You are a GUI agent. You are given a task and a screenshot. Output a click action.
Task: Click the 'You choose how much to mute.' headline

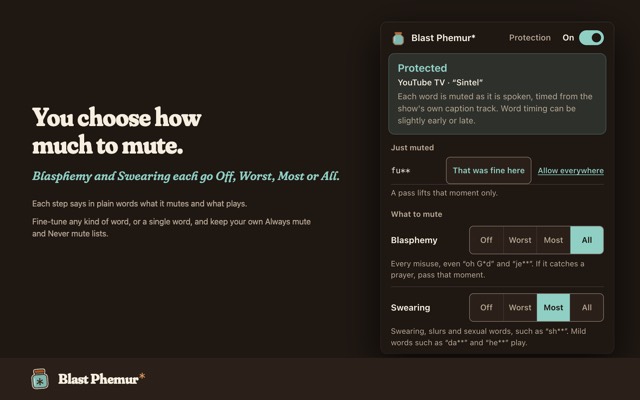pos(117,131)
